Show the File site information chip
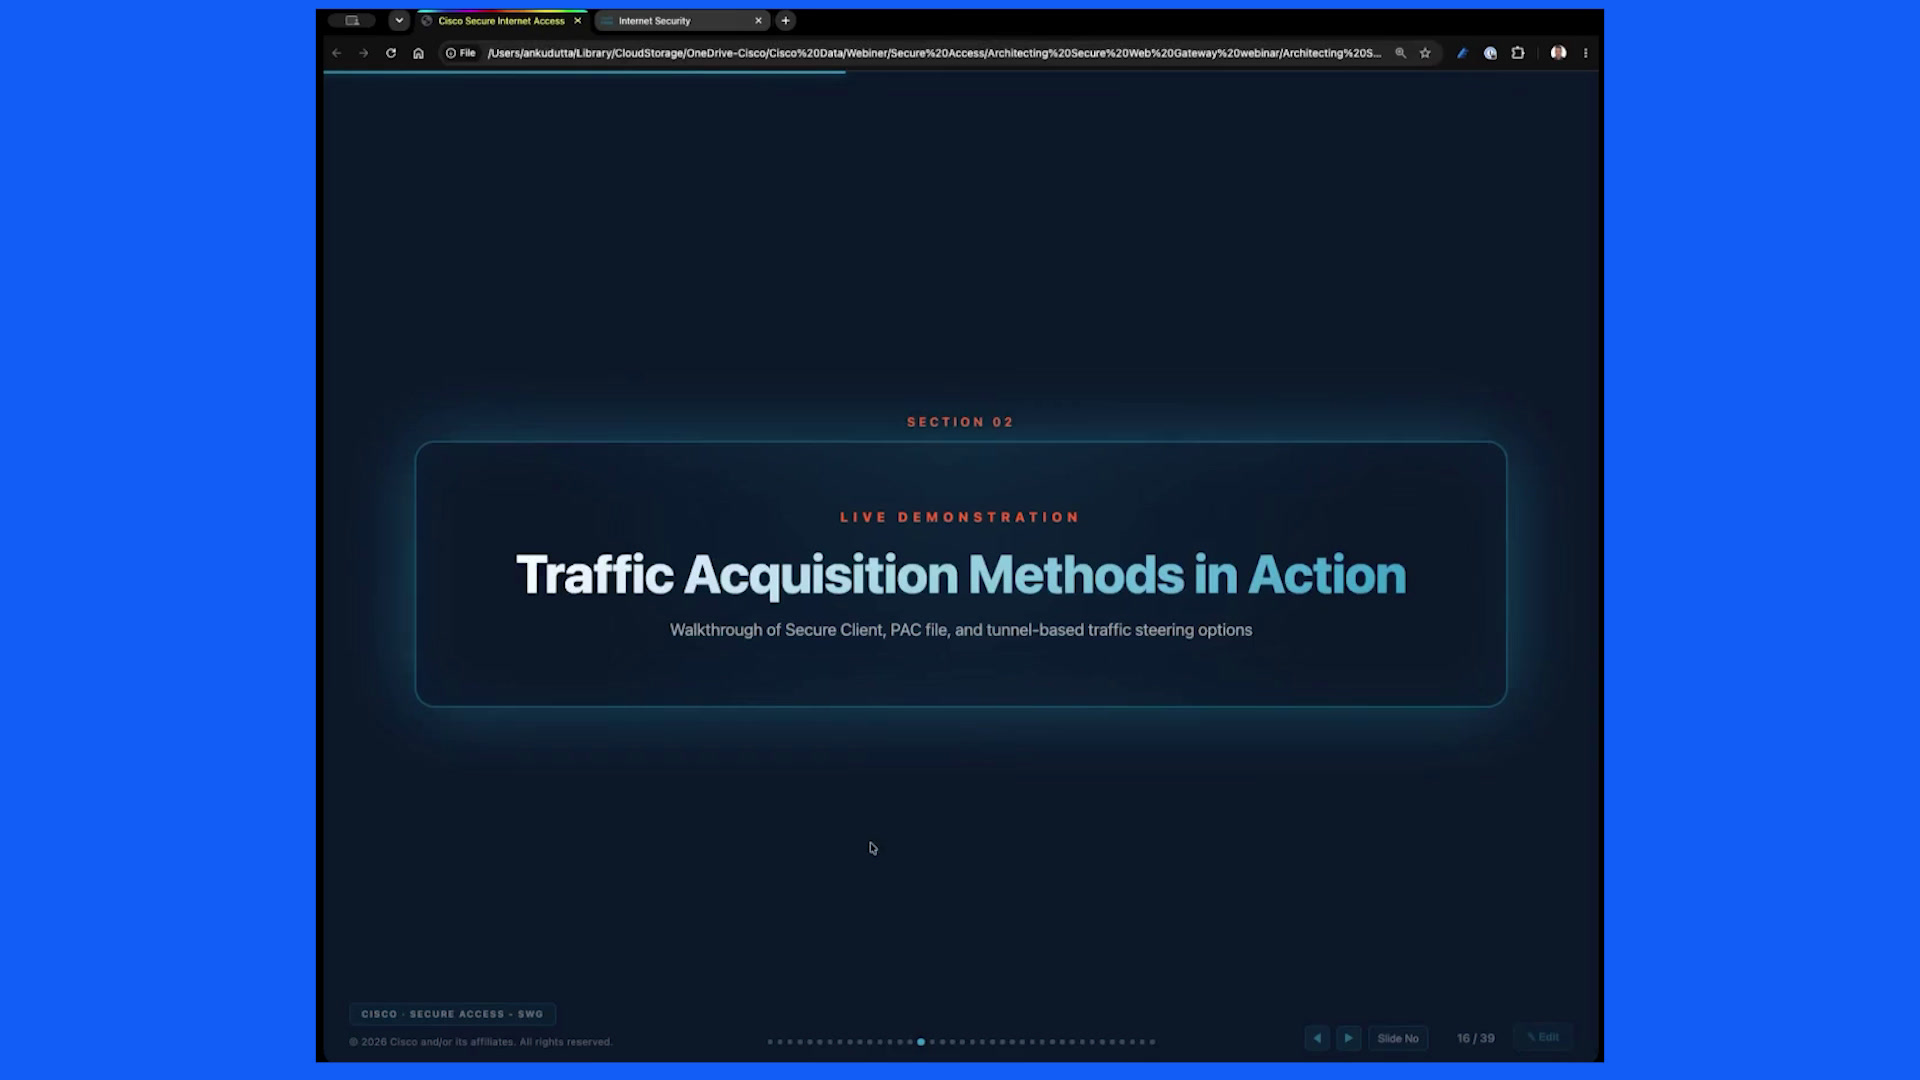This screenshot has height=1080, width=1920. pyautogui.click(x=461, y=53)
